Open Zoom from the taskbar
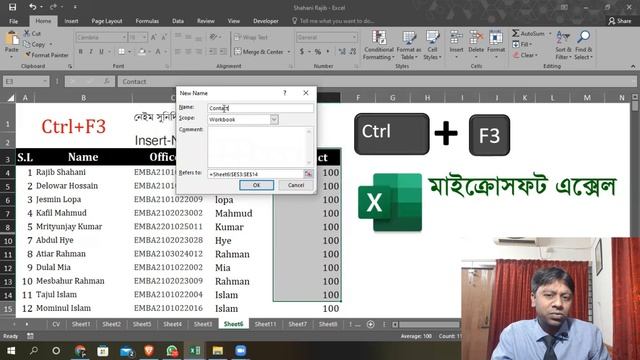Screen dimensions: 640x360 (x=240, y=351)
